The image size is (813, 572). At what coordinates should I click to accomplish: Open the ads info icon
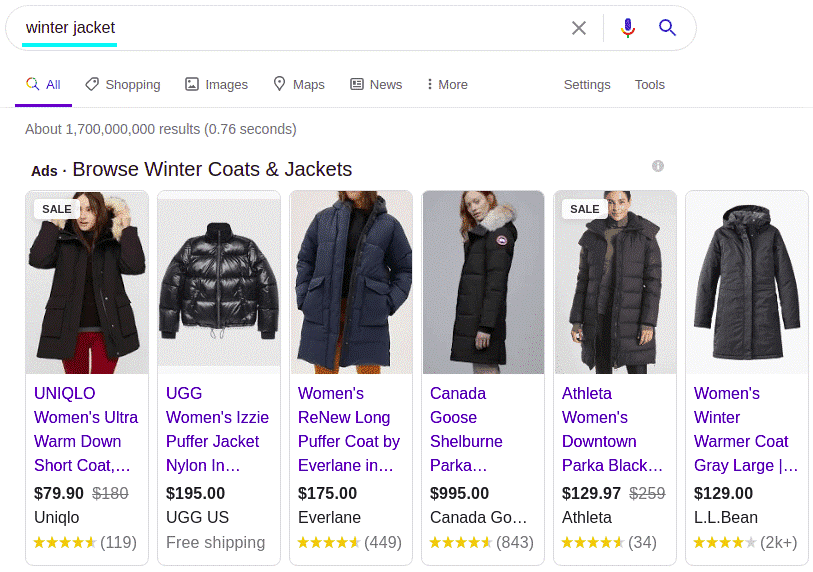tap(657, 166)
